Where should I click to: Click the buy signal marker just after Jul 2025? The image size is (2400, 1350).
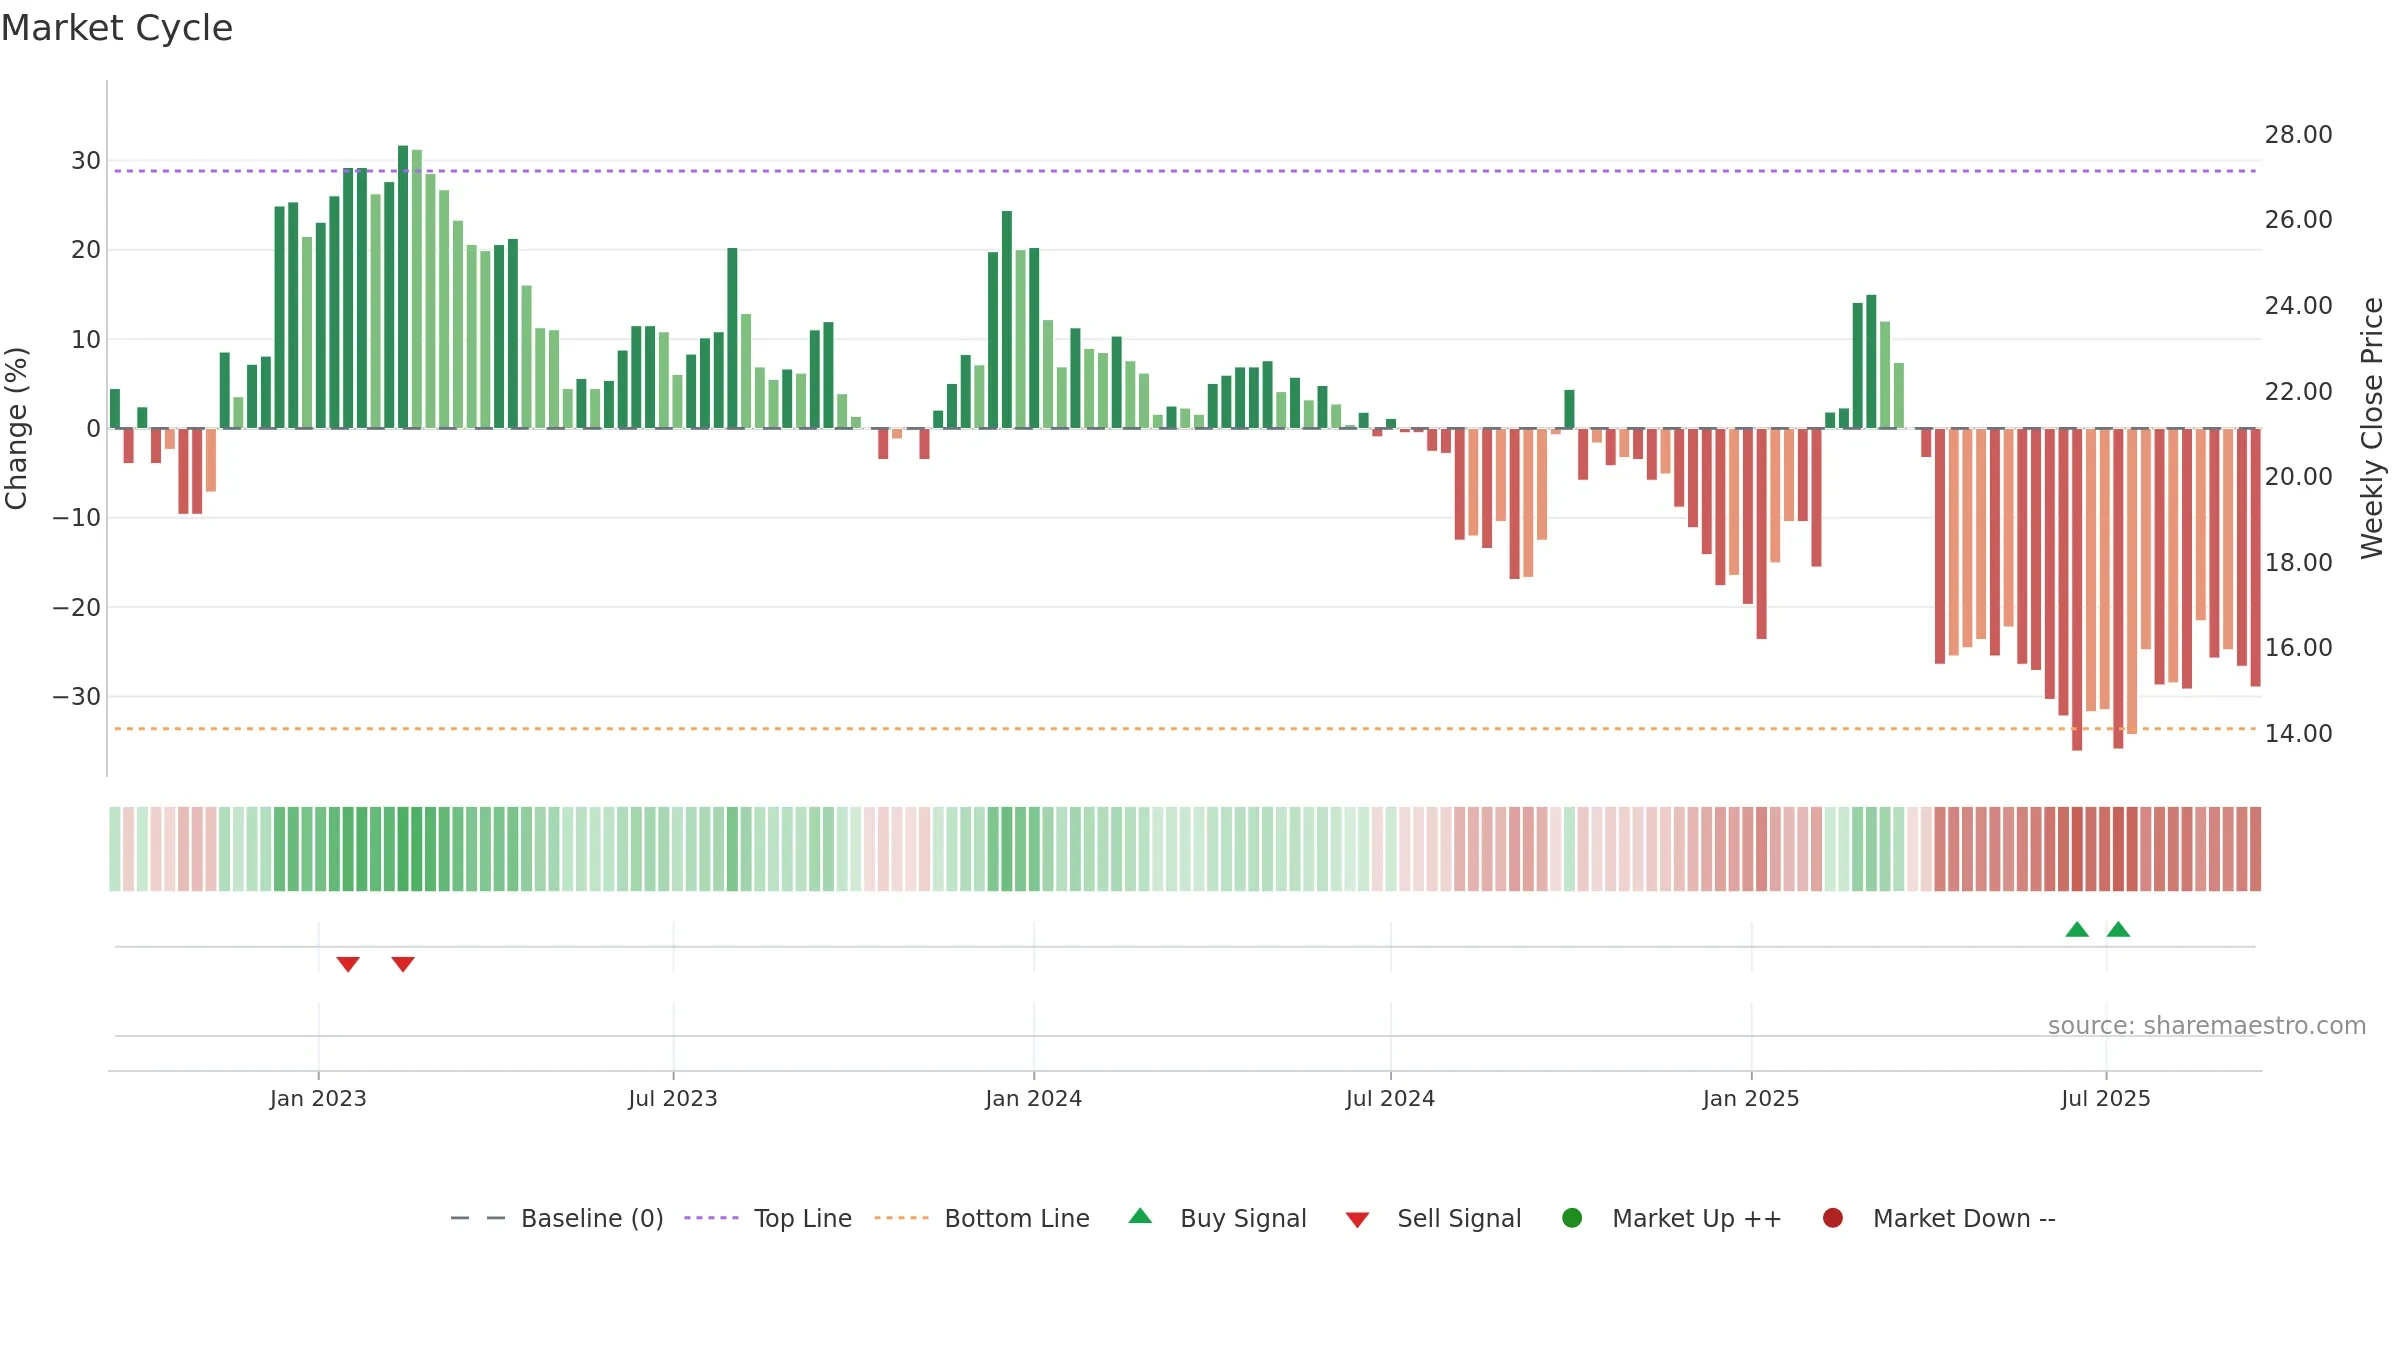click(x=2118, y=929)
